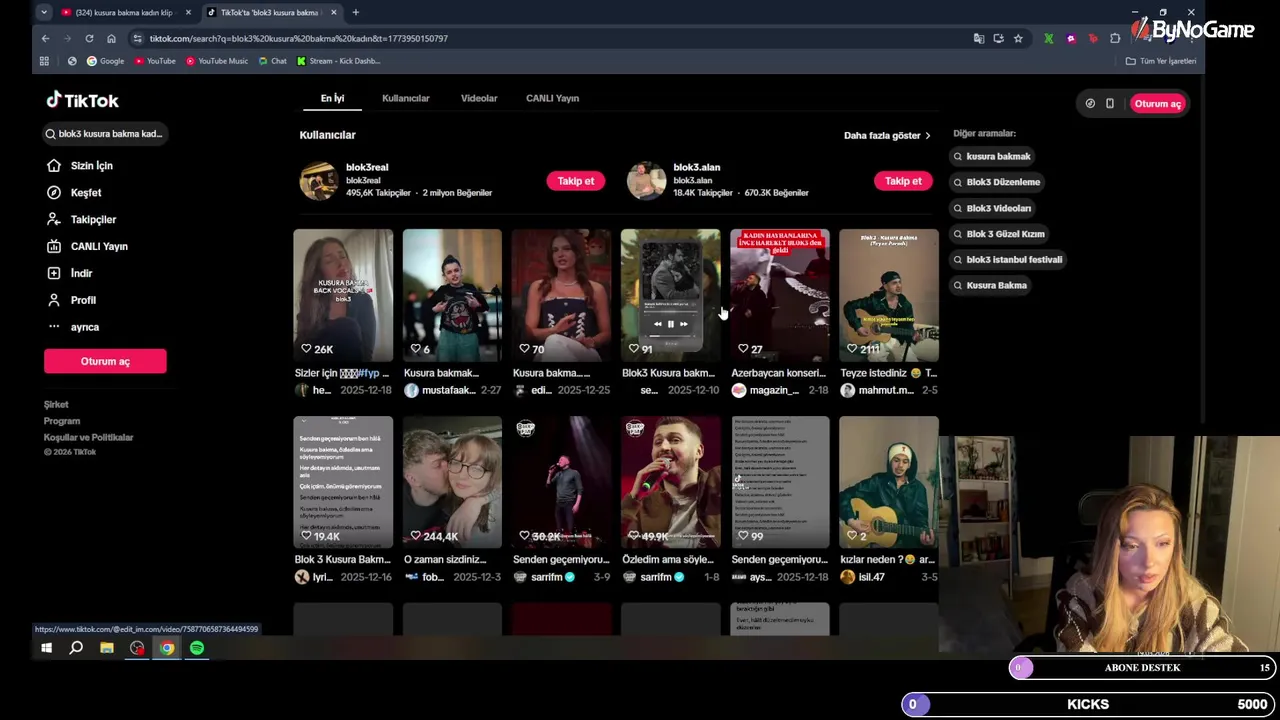The width and height of the screenshot is (1280, 720).
Task: Expand 'Daha fazla göster' users
Action: point(887,135)
